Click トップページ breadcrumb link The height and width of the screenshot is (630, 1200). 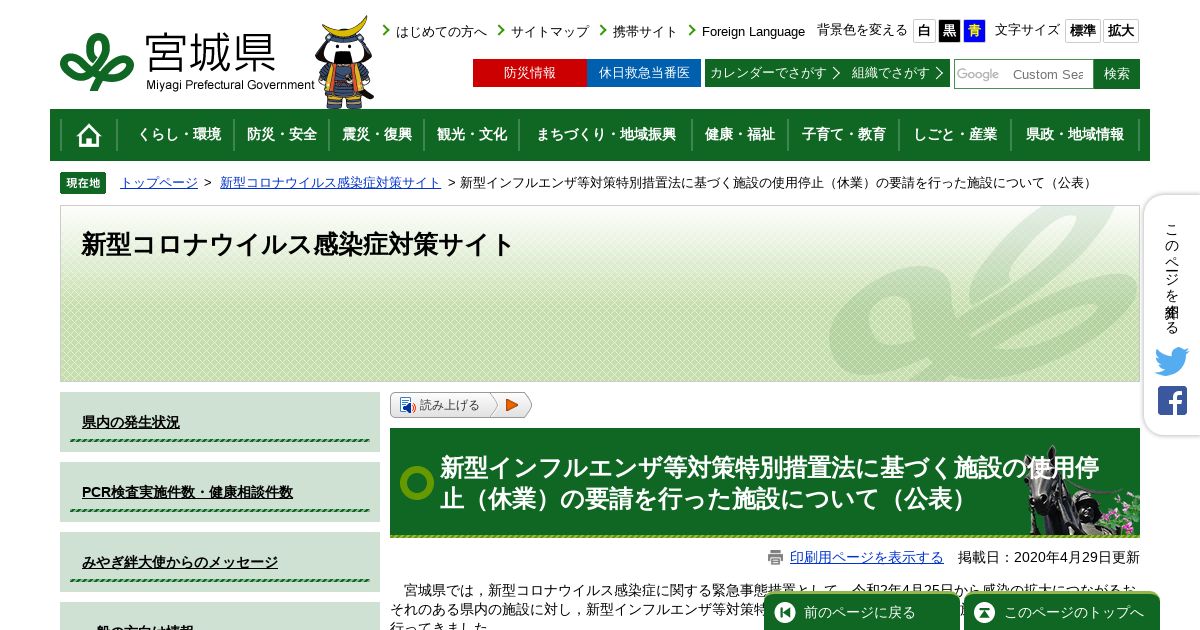point(159,183)
